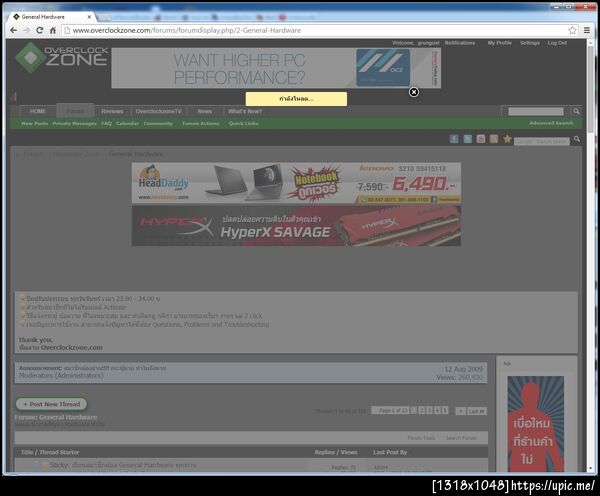600x496 pixels.
Task: Click the forum search input field
Action: point(536,111)
